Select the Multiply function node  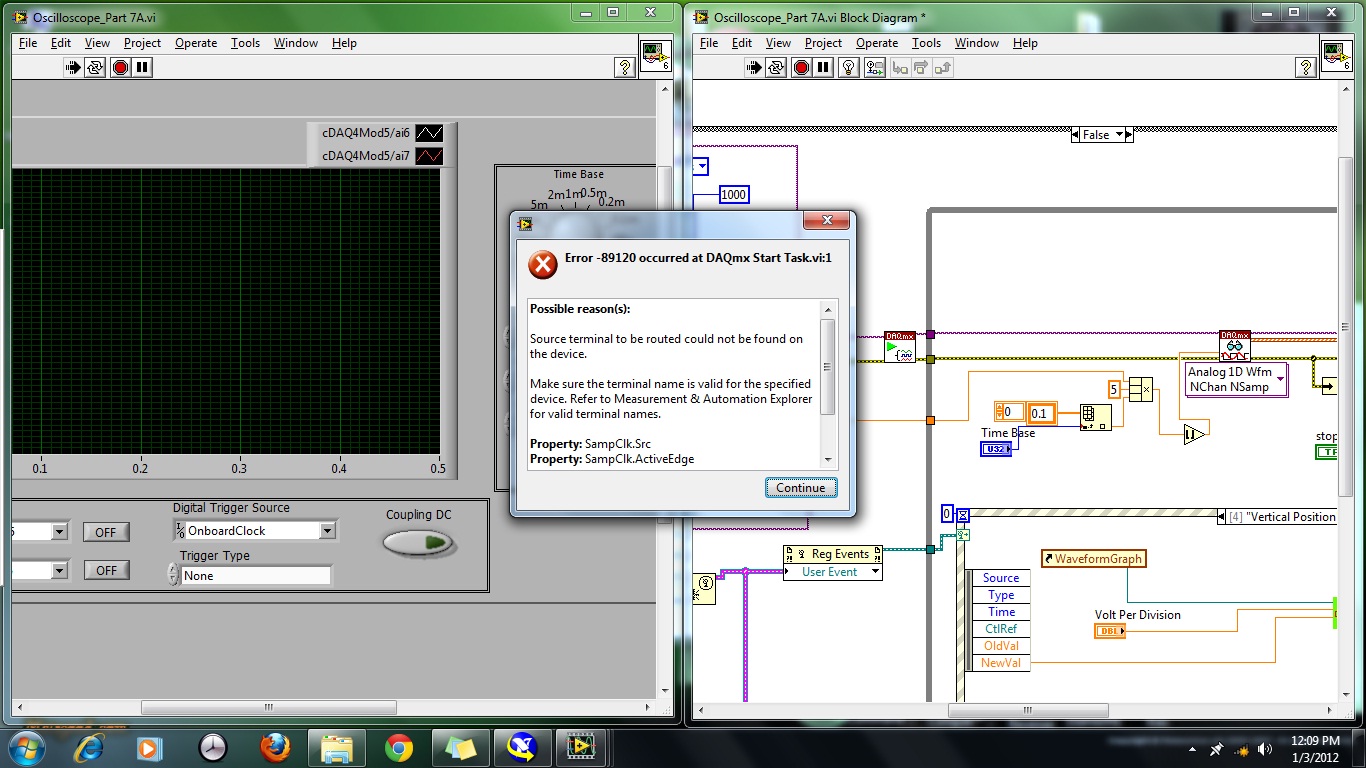tap(1141, 389)
